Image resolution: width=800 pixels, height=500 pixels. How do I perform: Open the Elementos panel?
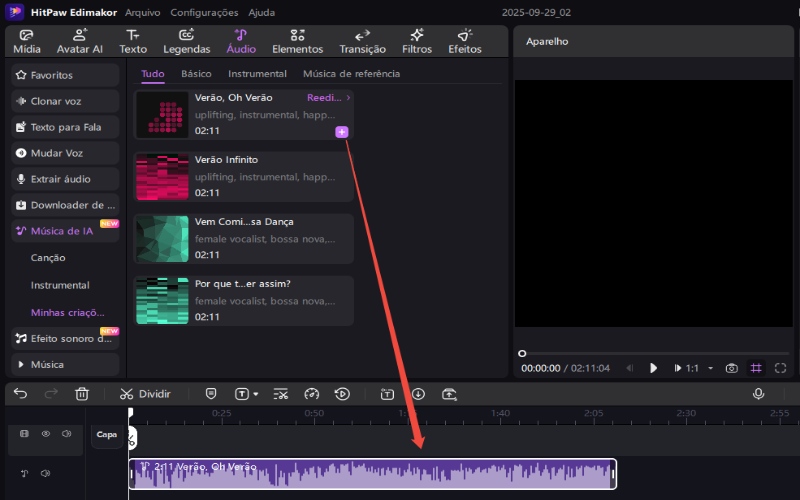tap(297, 42)
